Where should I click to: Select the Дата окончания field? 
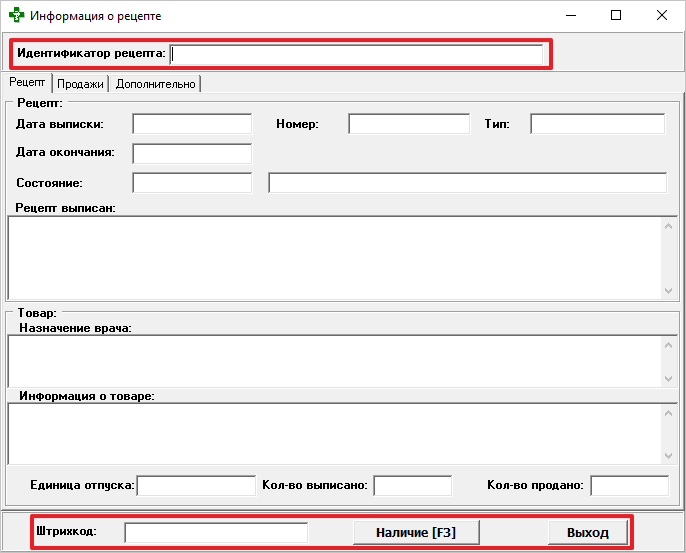(x=192, y=153)
